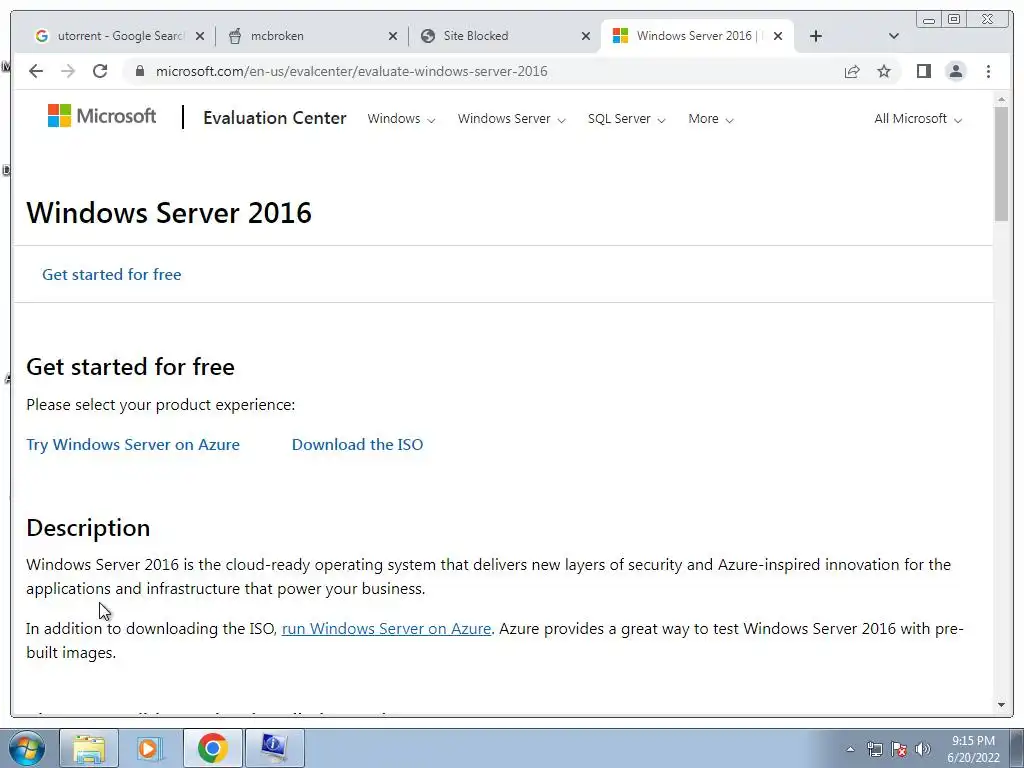The width and height of the screenshot is (1024, 768).
Task: Click the Microsoft logo
Action: pos(102,116)
